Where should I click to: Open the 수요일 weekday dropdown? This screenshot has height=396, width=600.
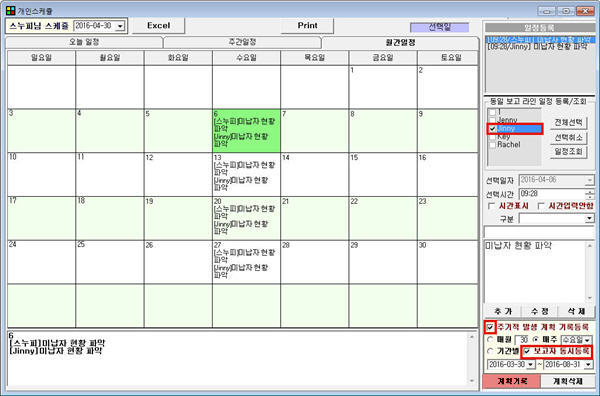click(x=587, y=340)
